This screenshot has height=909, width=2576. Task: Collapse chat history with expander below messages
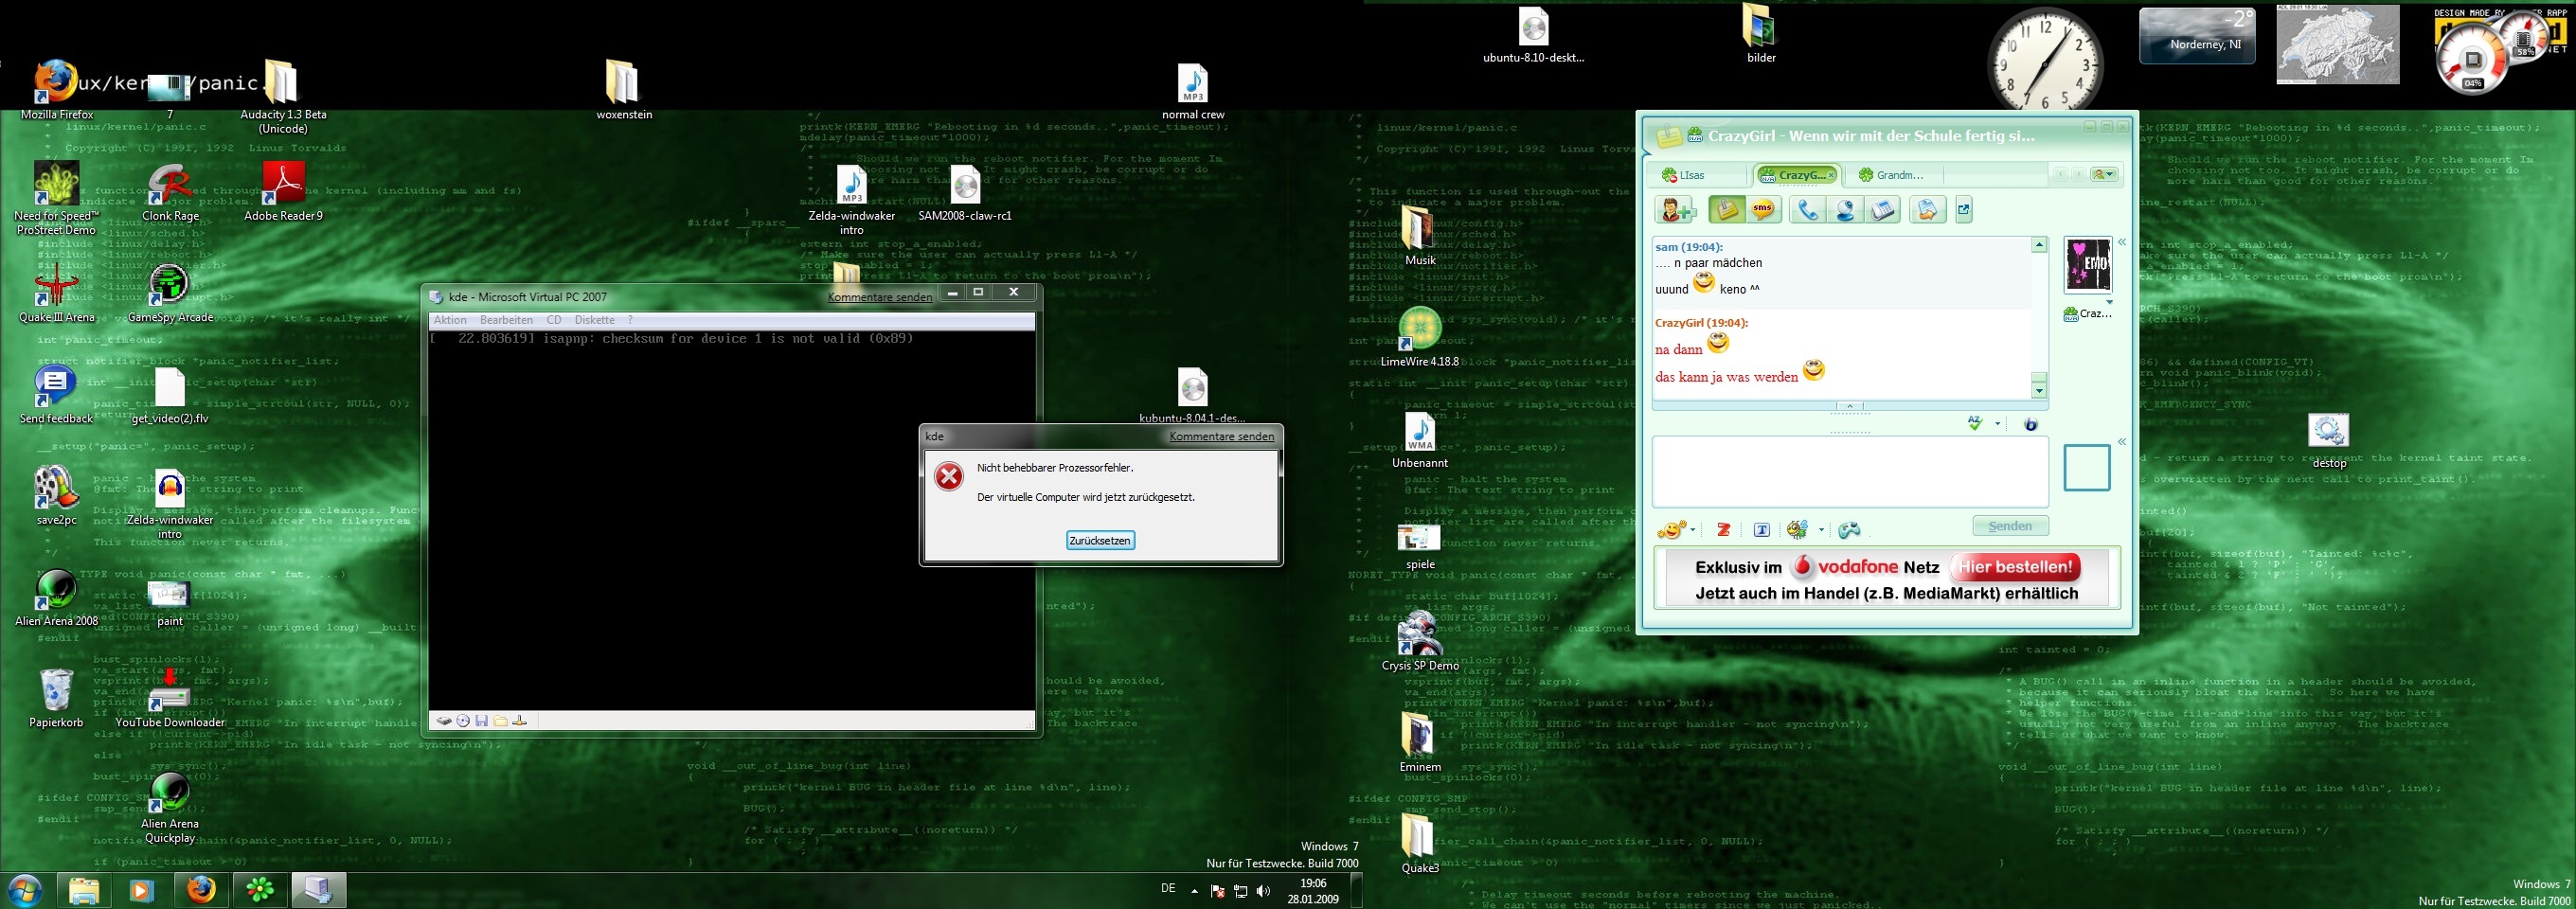pos(1850,406)
